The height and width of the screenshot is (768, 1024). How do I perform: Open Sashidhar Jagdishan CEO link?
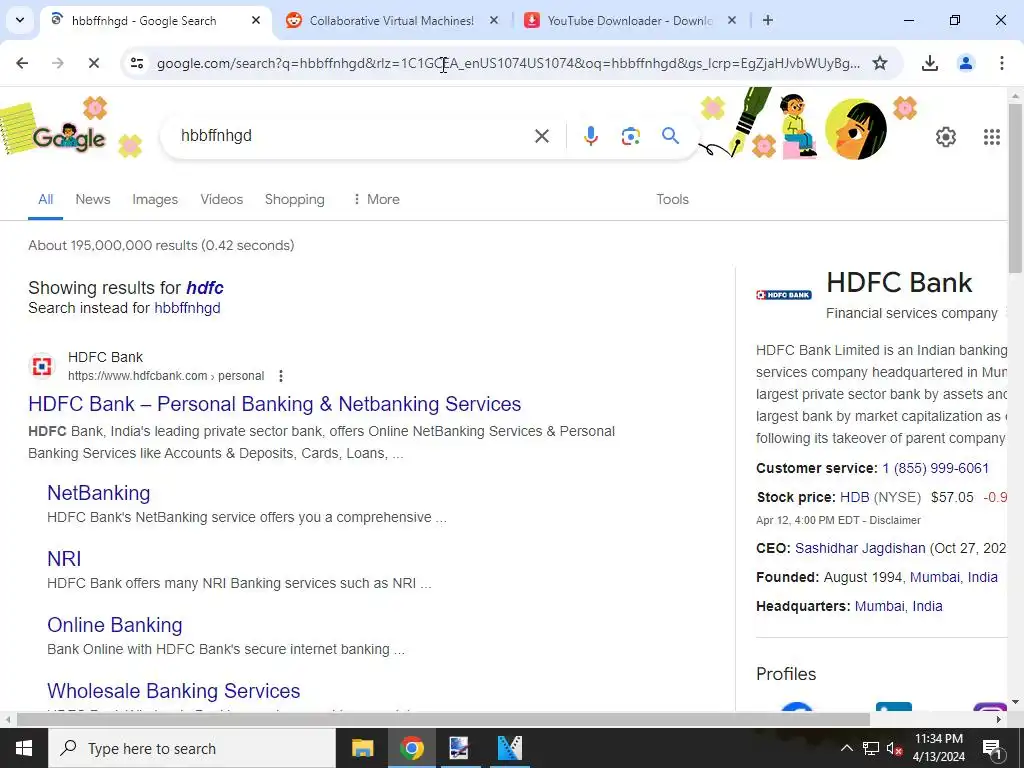point(860,548)
